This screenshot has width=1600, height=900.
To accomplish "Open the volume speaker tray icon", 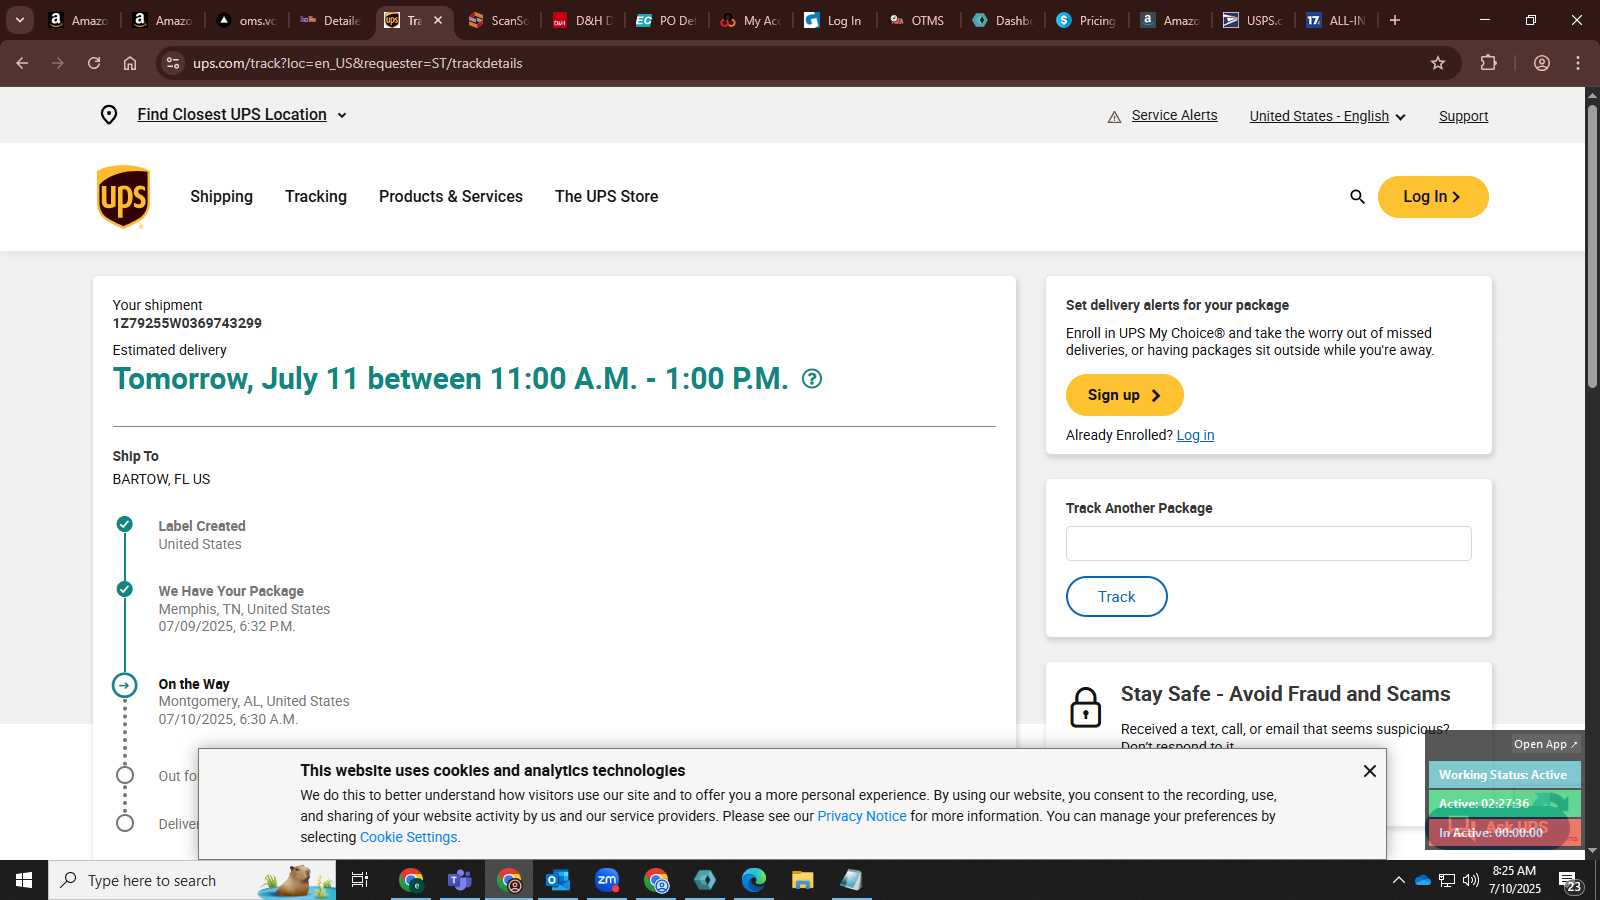I will [1471, 880].
